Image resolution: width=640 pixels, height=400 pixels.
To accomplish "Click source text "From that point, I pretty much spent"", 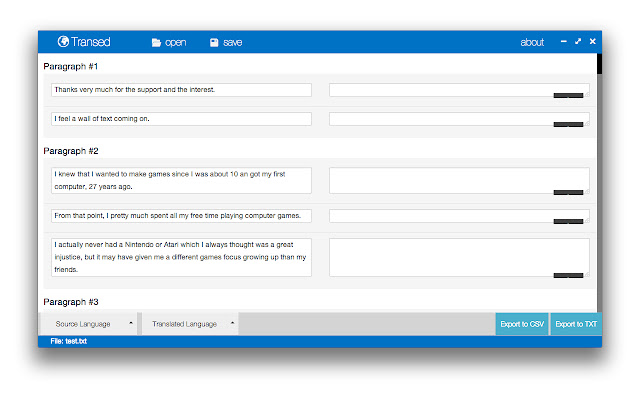I will 181,216.
